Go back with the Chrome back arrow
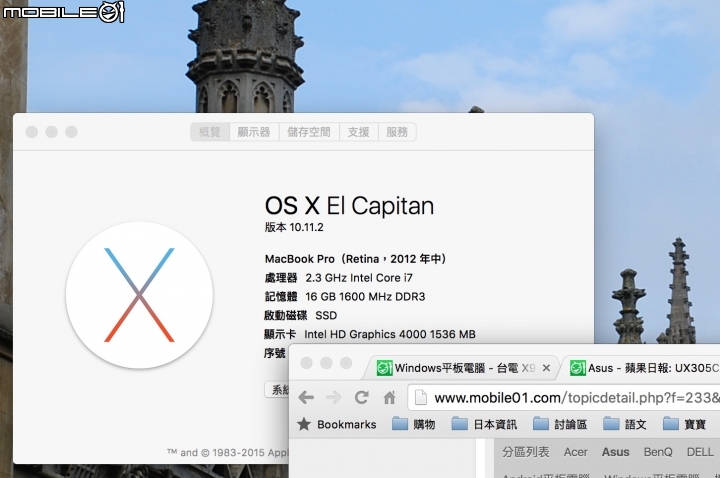The height and width of the screenshot is (478, 720). (306, 397)
